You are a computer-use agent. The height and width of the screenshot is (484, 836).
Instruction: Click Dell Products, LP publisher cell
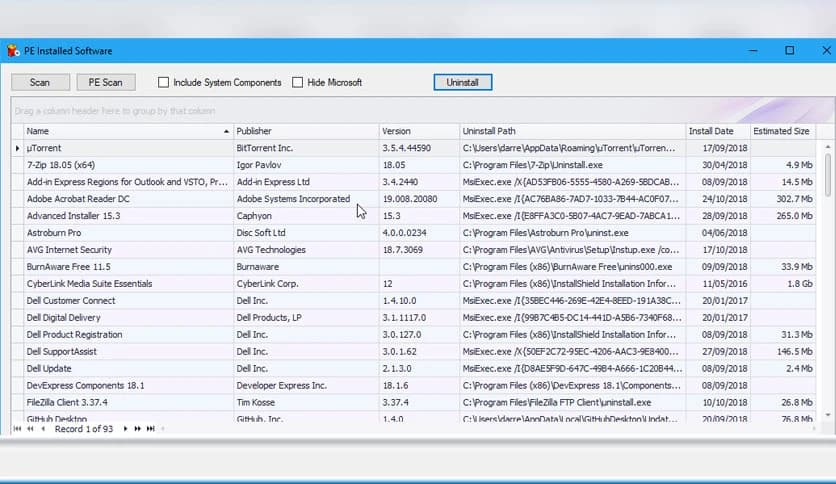tap(306, 318)
